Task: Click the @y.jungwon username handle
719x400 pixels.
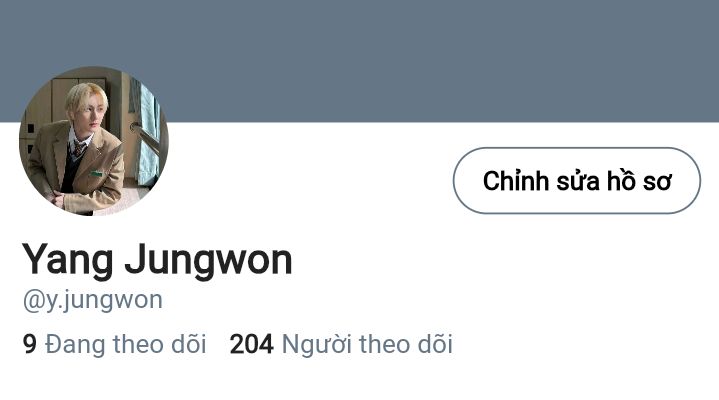Action: (x=93, y=301)
